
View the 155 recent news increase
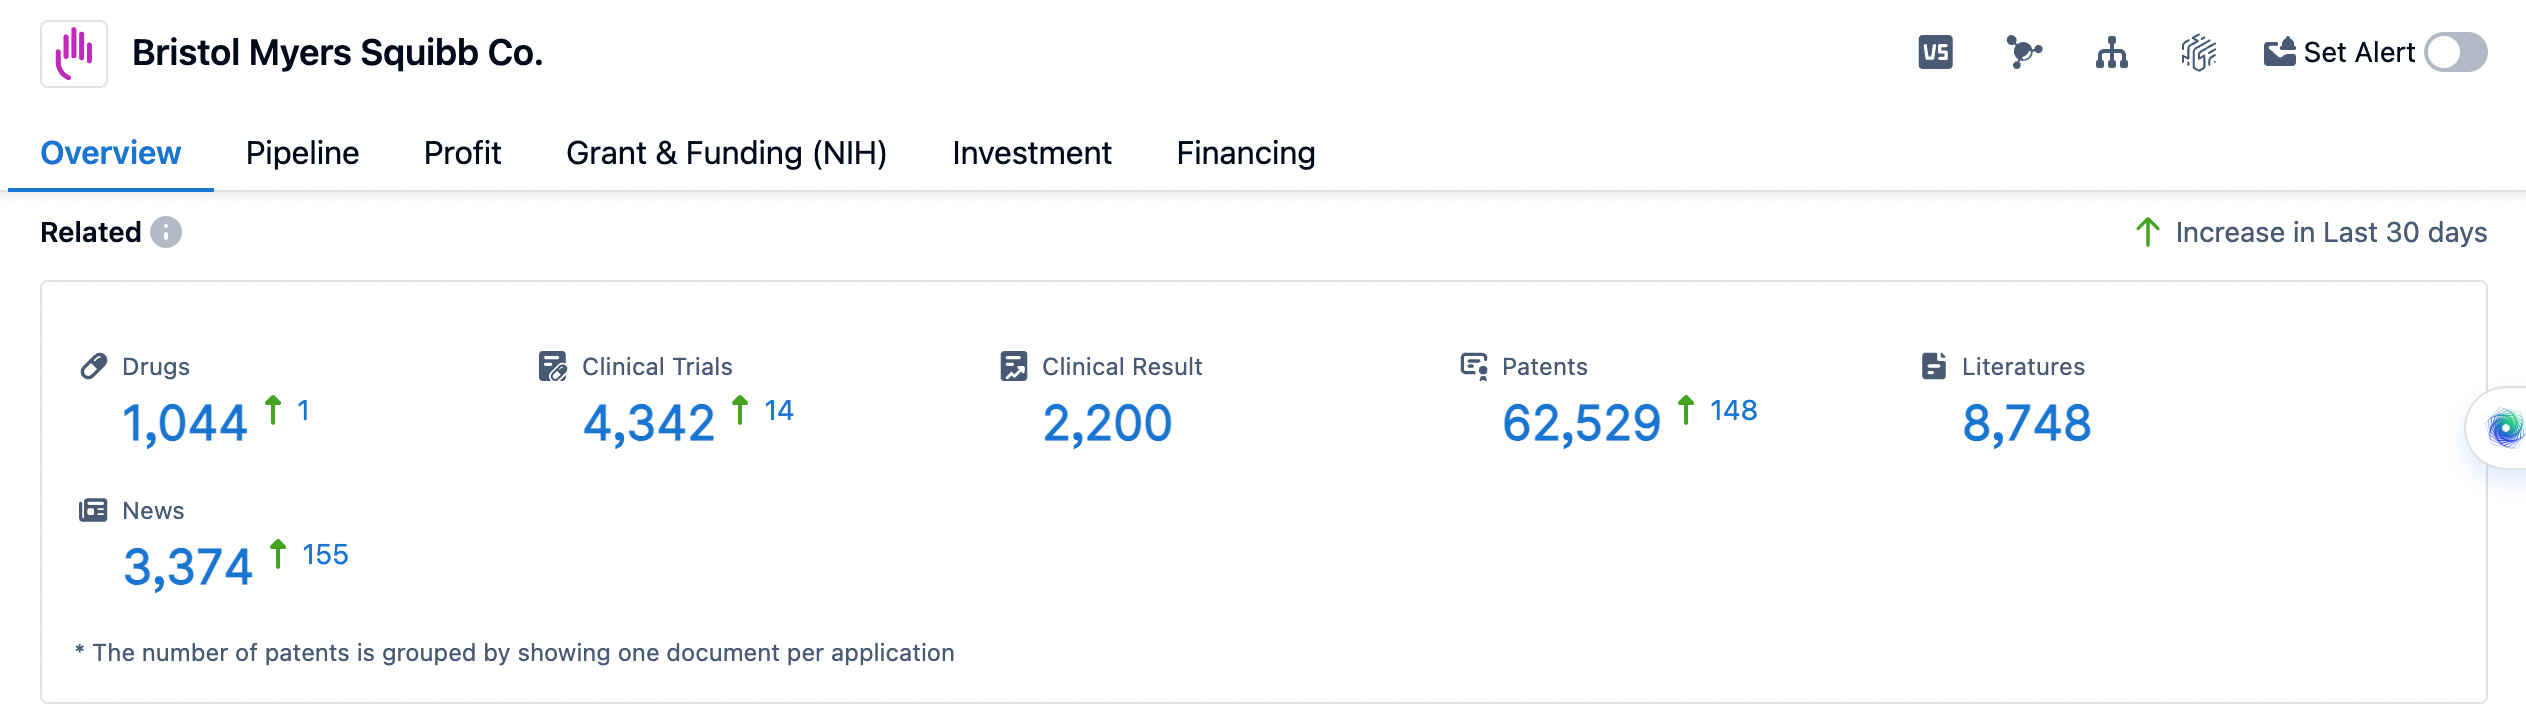(325, 554)
